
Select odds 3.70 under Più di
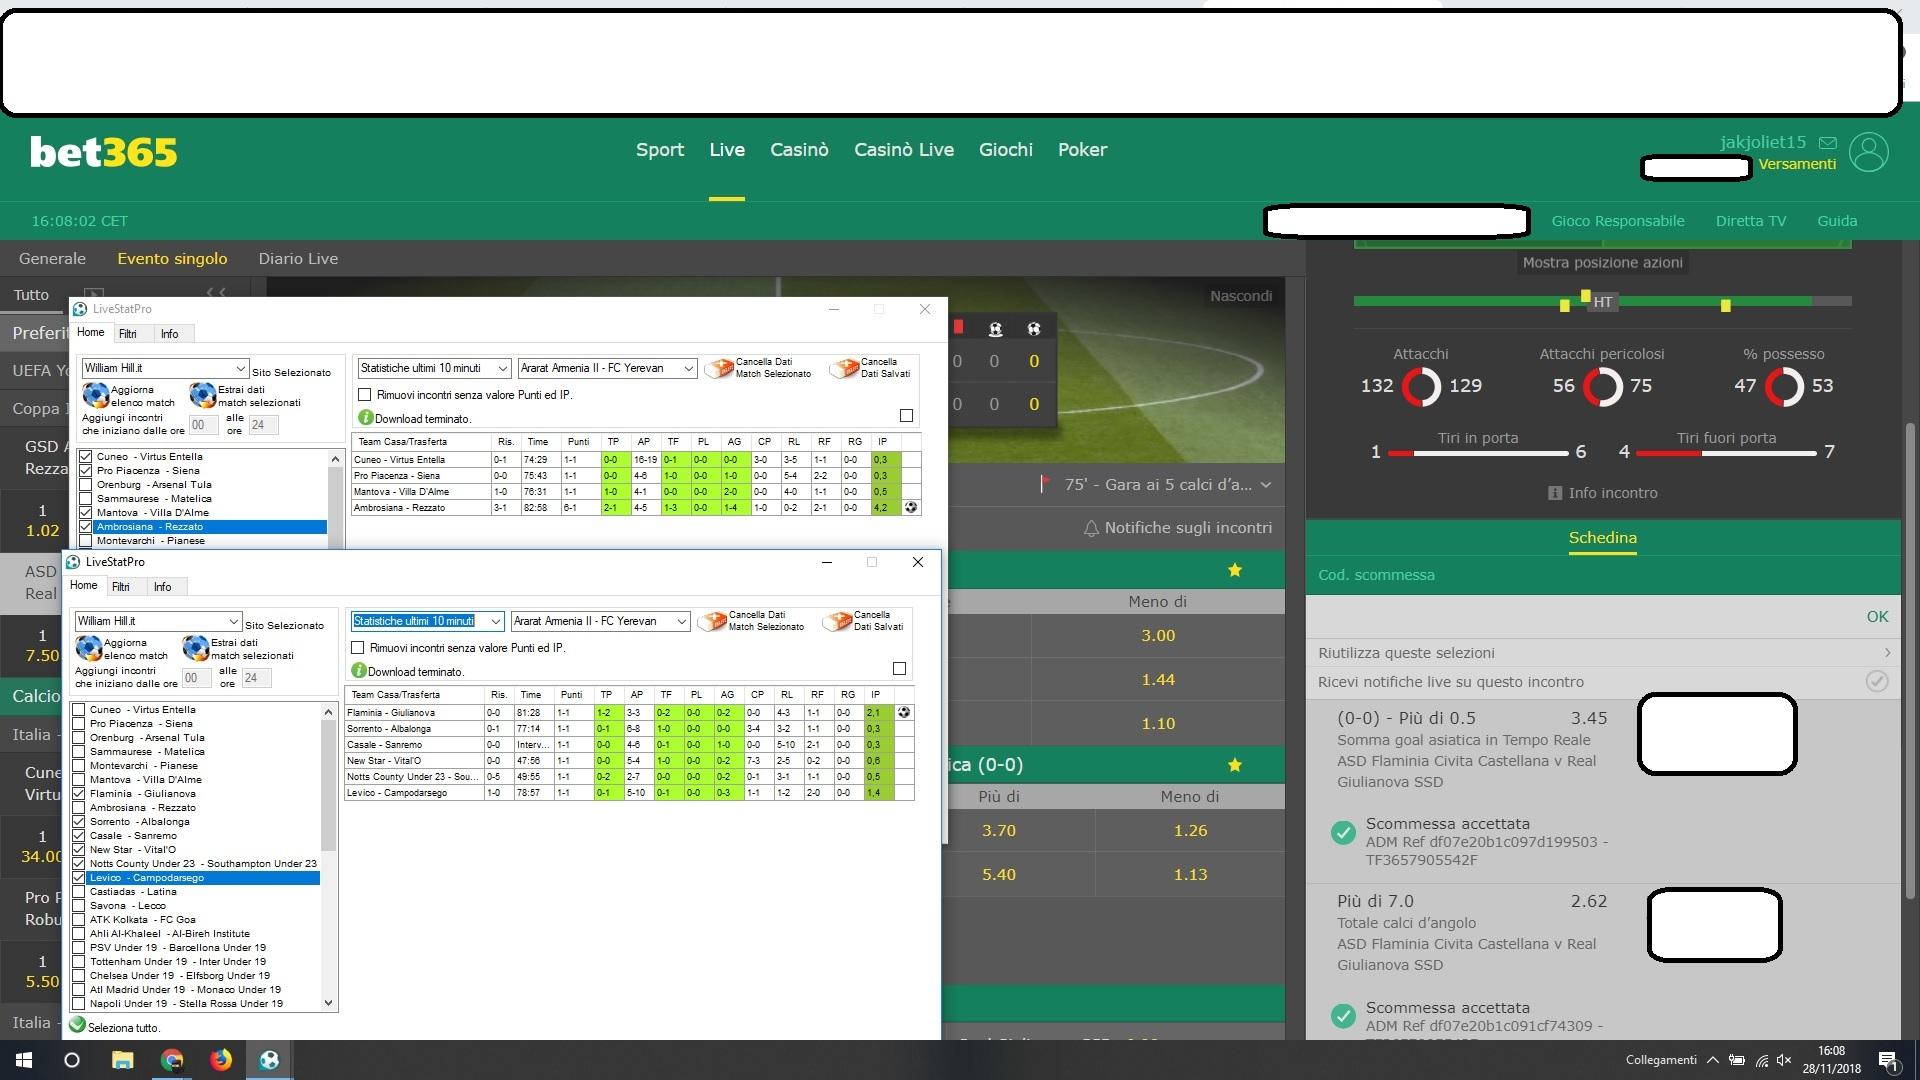[998, 831]
